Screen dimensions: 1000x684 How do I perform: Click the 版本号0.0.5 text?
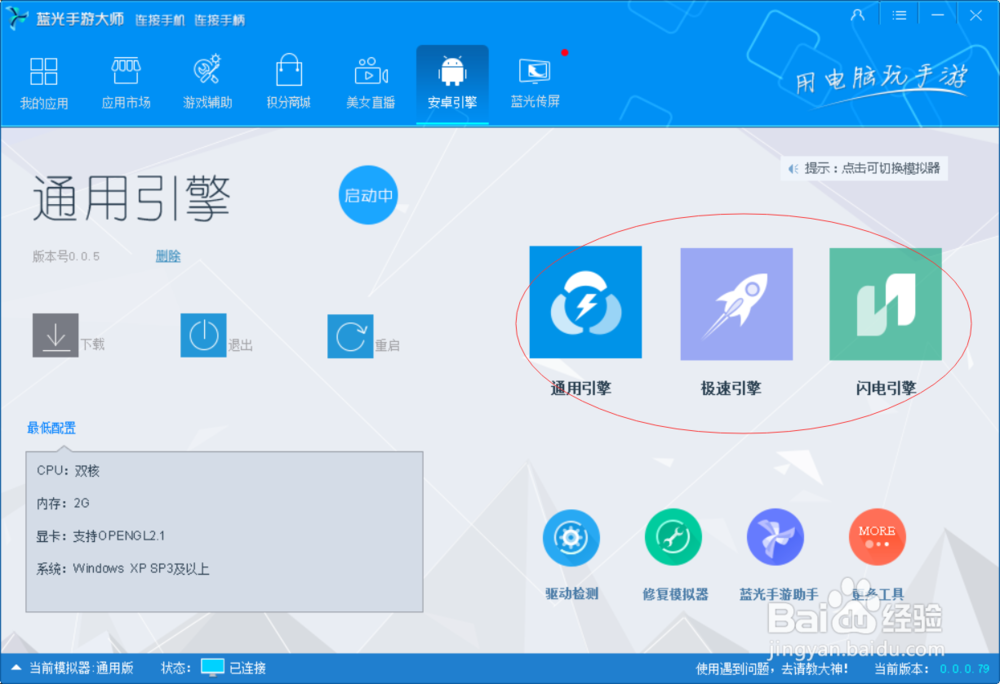coord(66,256)
